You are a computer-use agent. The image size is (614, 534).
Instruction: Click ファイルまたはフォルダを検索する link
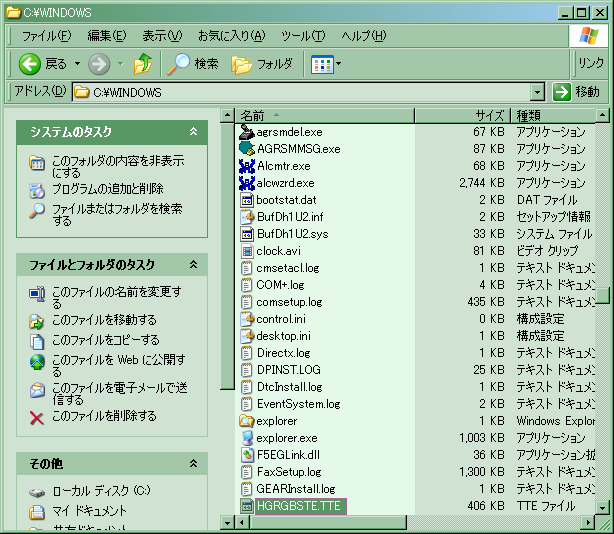[117, 214]
